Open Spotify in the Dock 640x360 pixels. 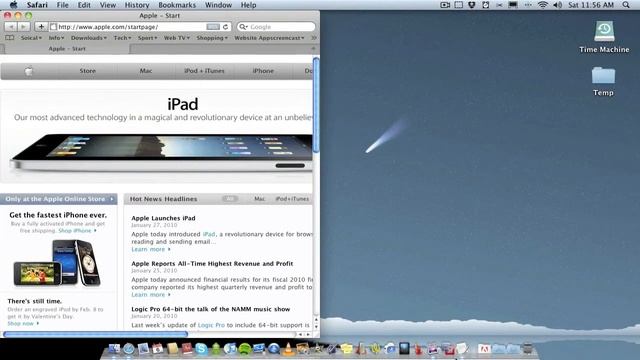(244, 349)
